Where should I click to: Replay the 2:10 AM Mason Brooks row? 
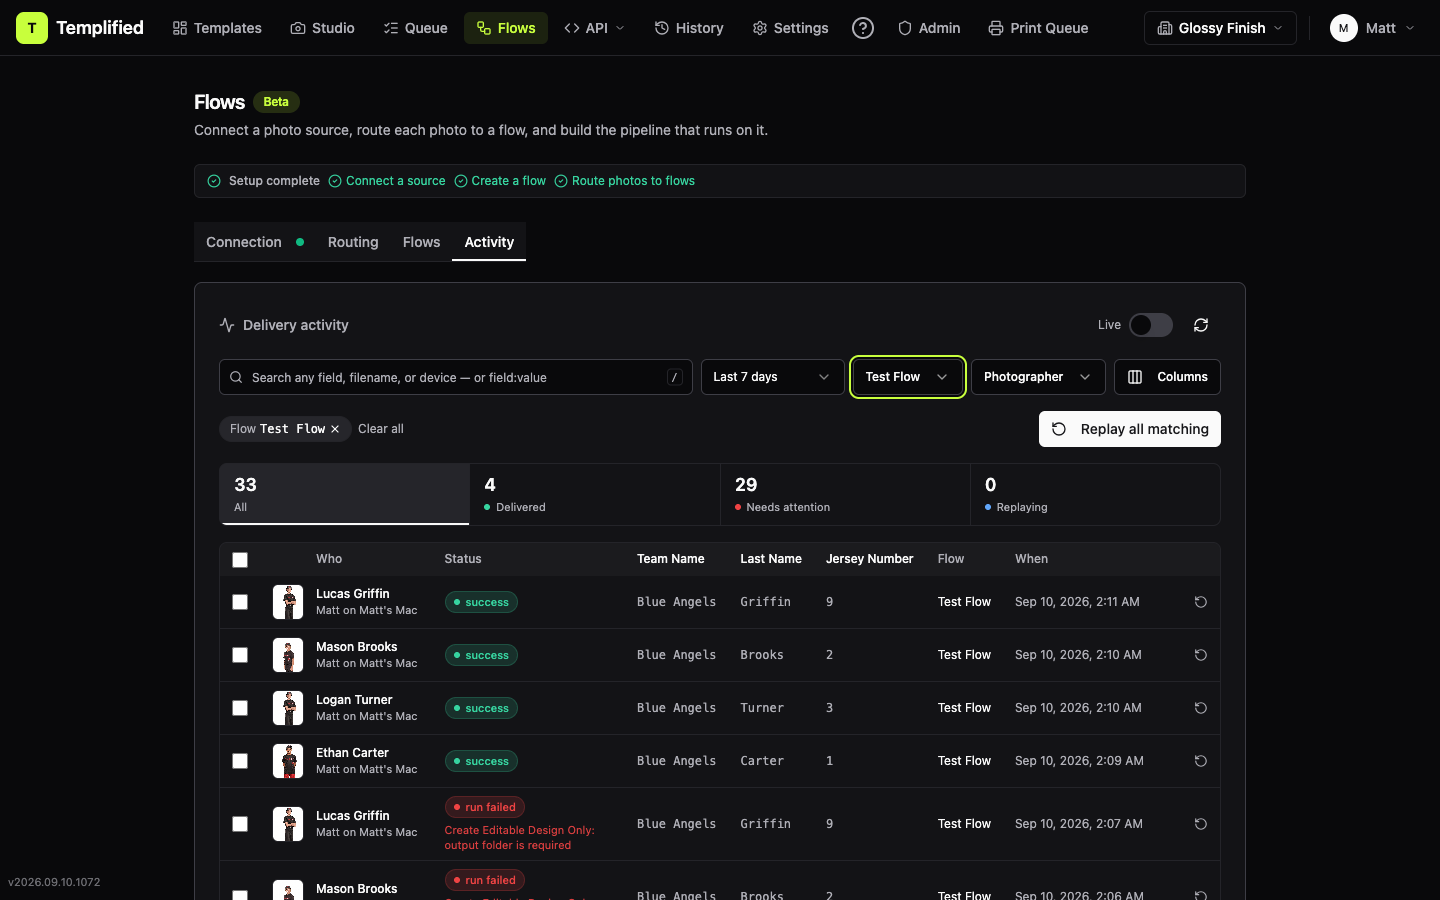(x=1201, y=655)
